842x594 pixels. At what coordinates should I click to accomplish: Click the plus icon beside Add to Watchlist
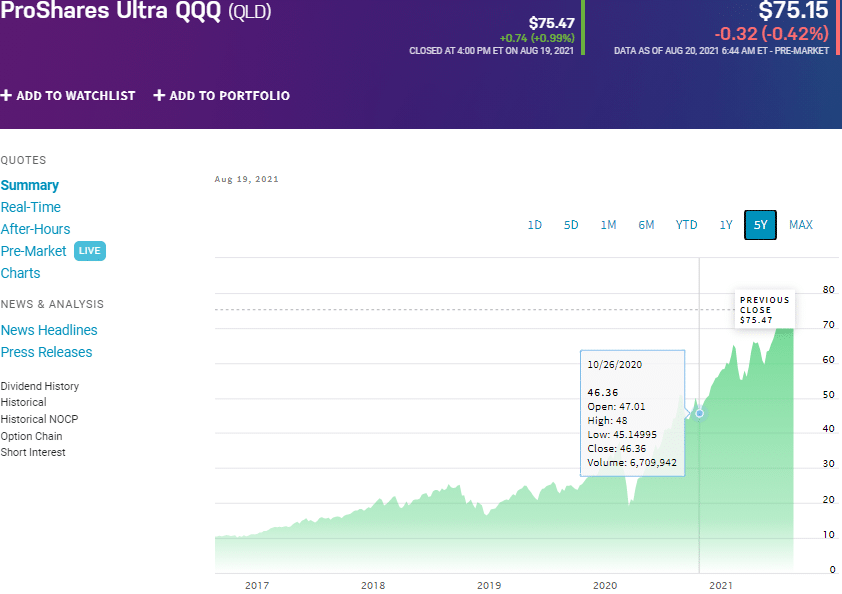6,96
